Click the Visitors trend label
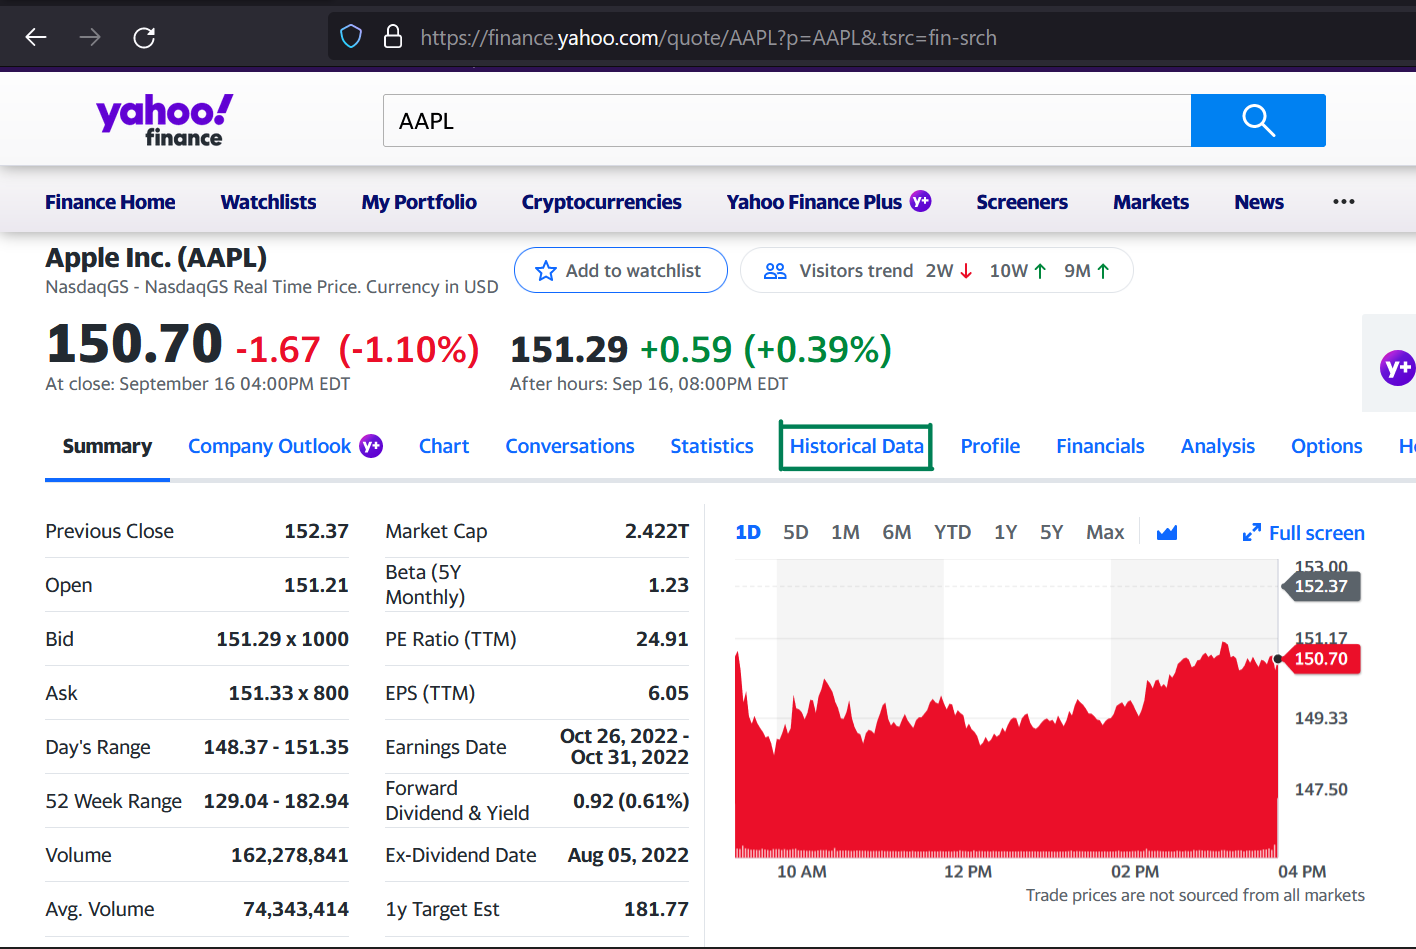Viewport: 1416px width, 949px height. click(856, 271)
